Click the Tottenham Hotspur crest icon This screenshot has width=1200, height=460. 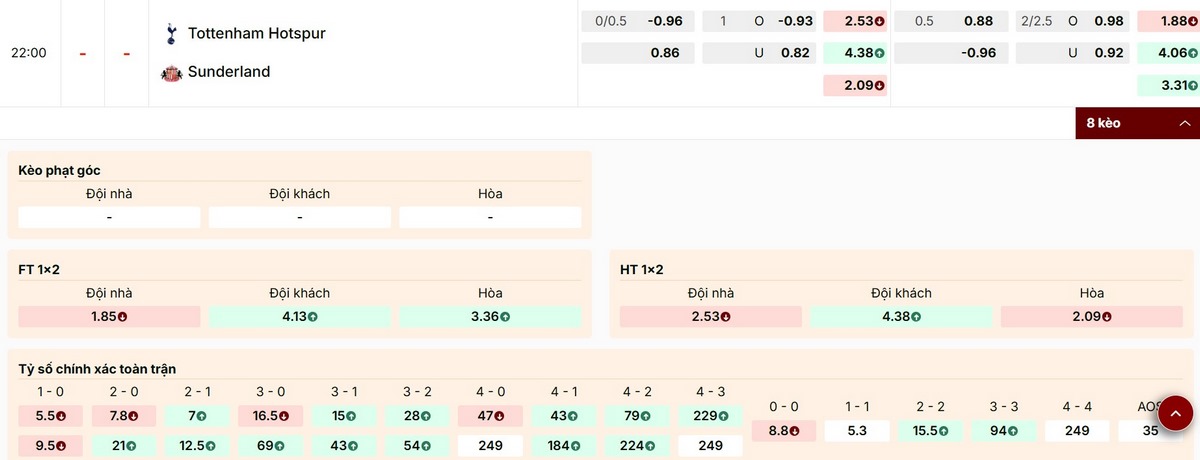click(171, 33)
